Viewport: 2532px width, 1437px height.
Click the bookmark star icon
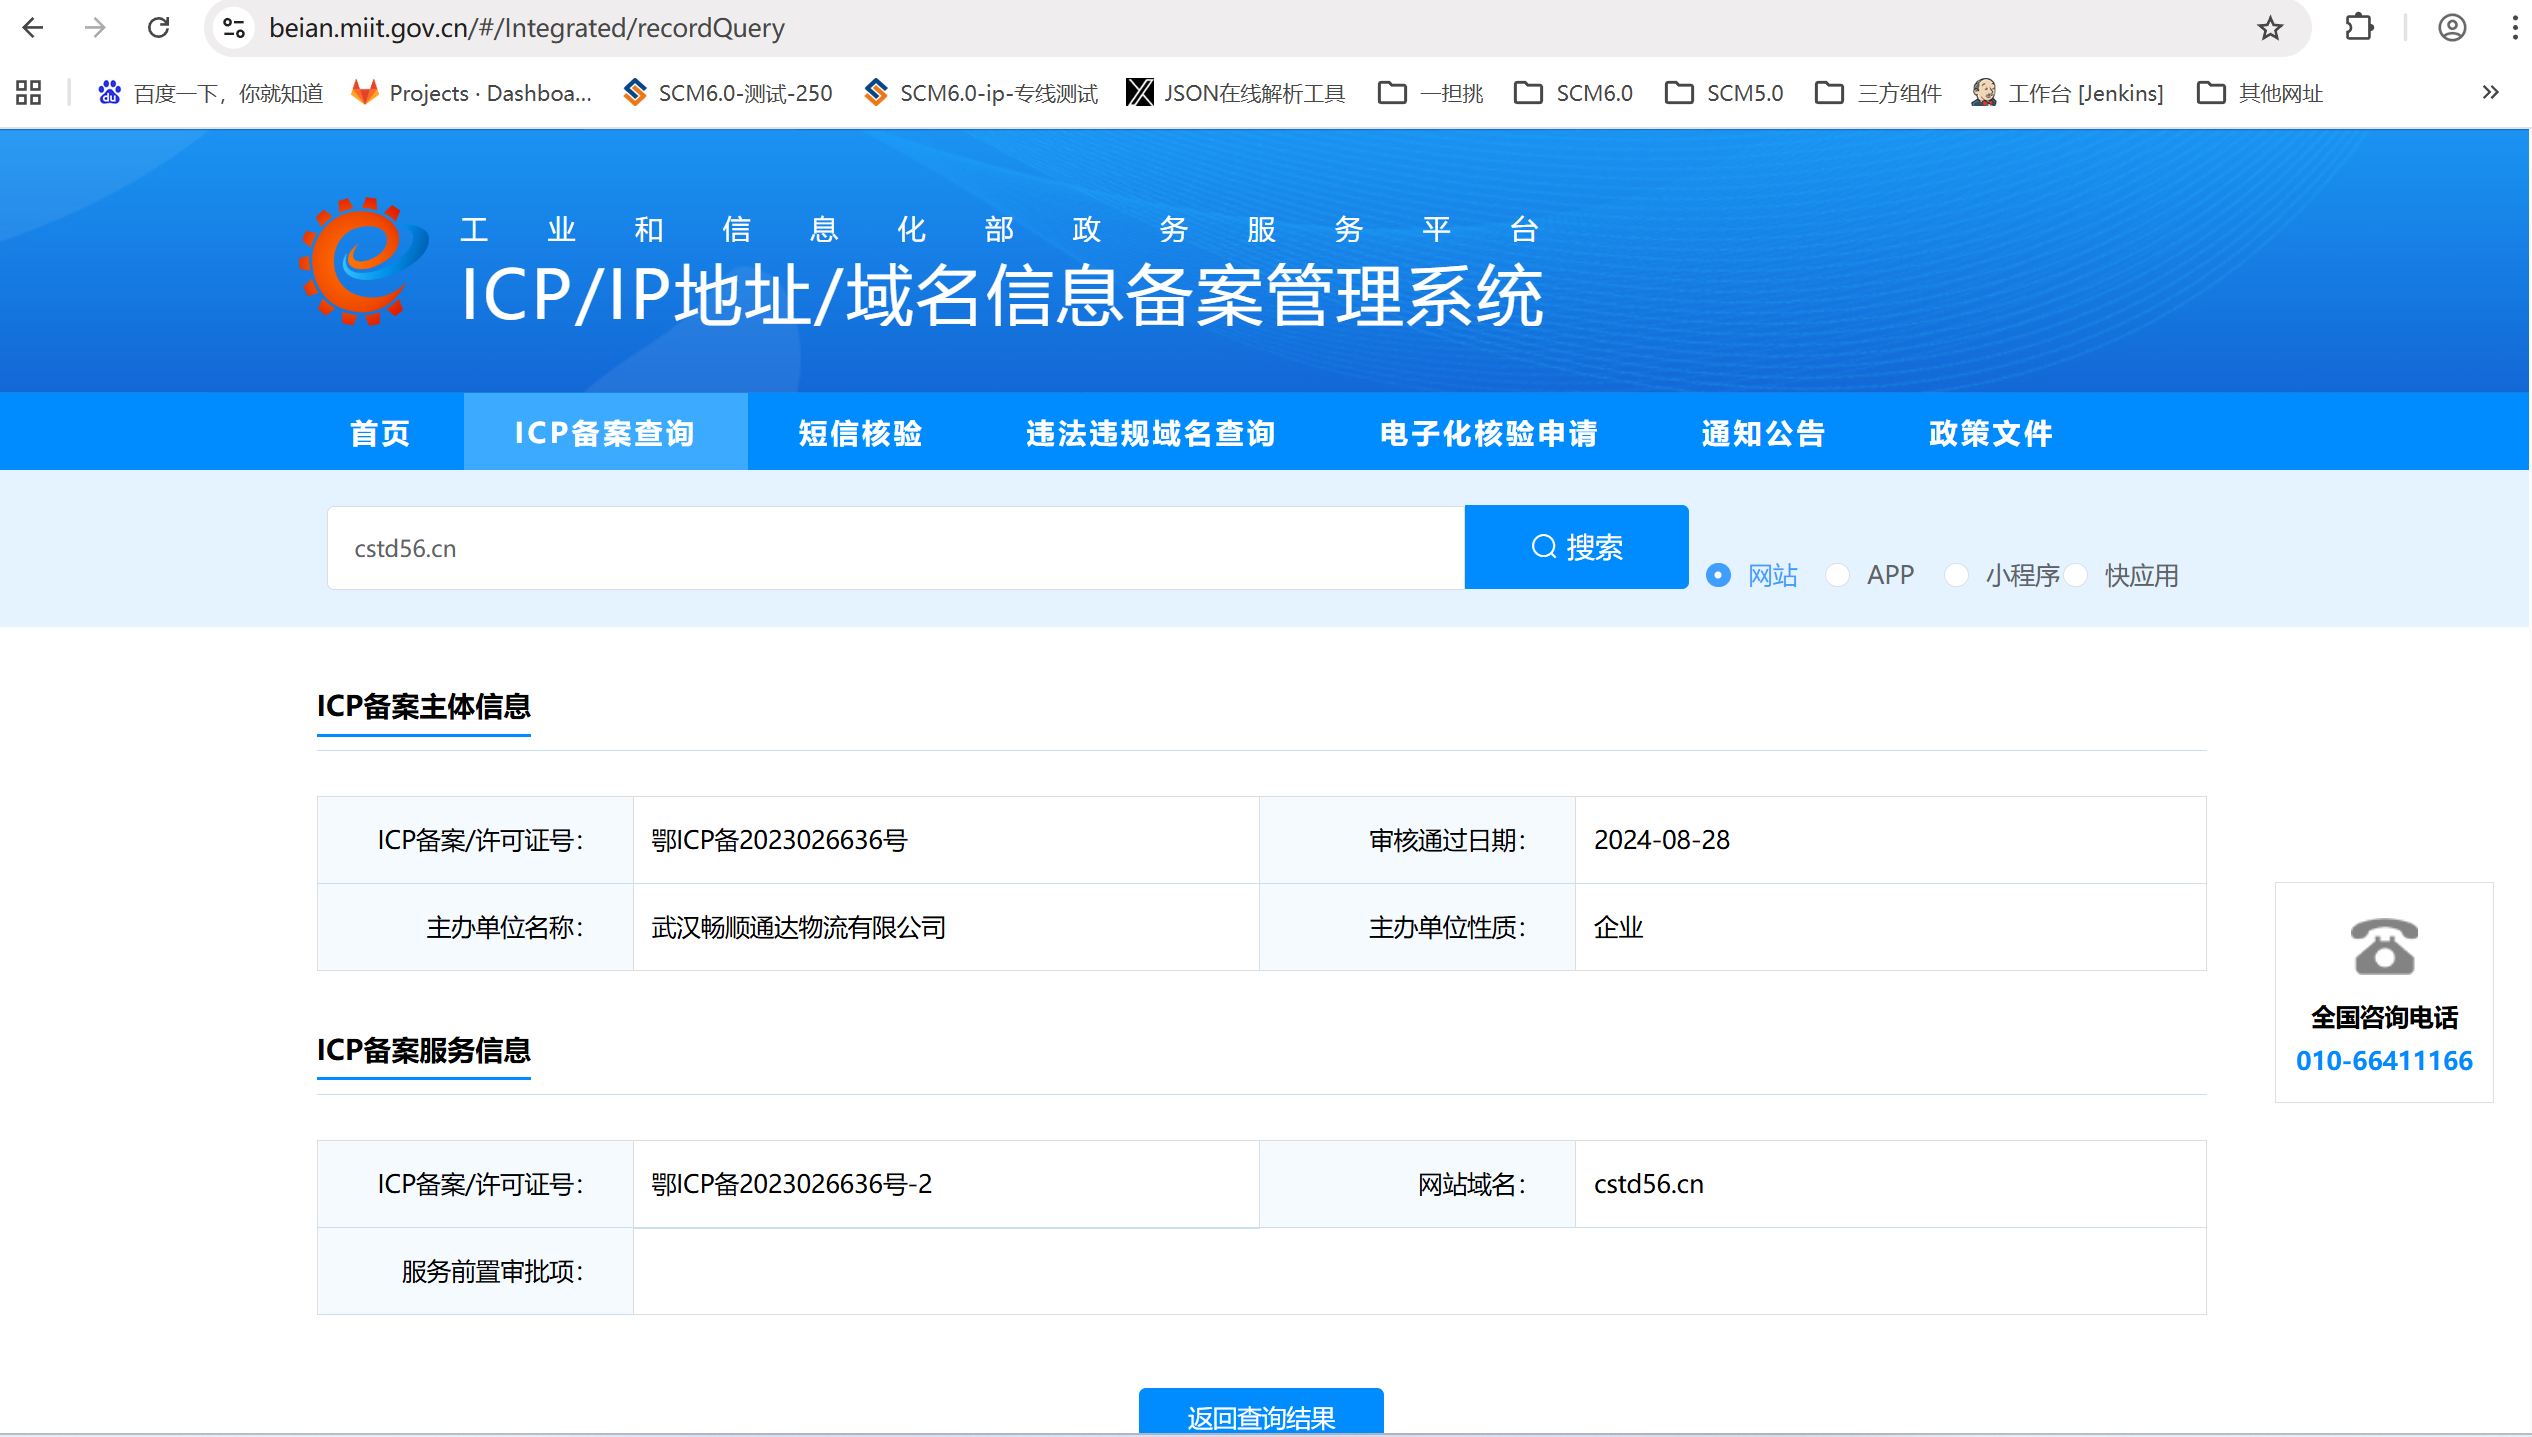(x=2270, y=28)
